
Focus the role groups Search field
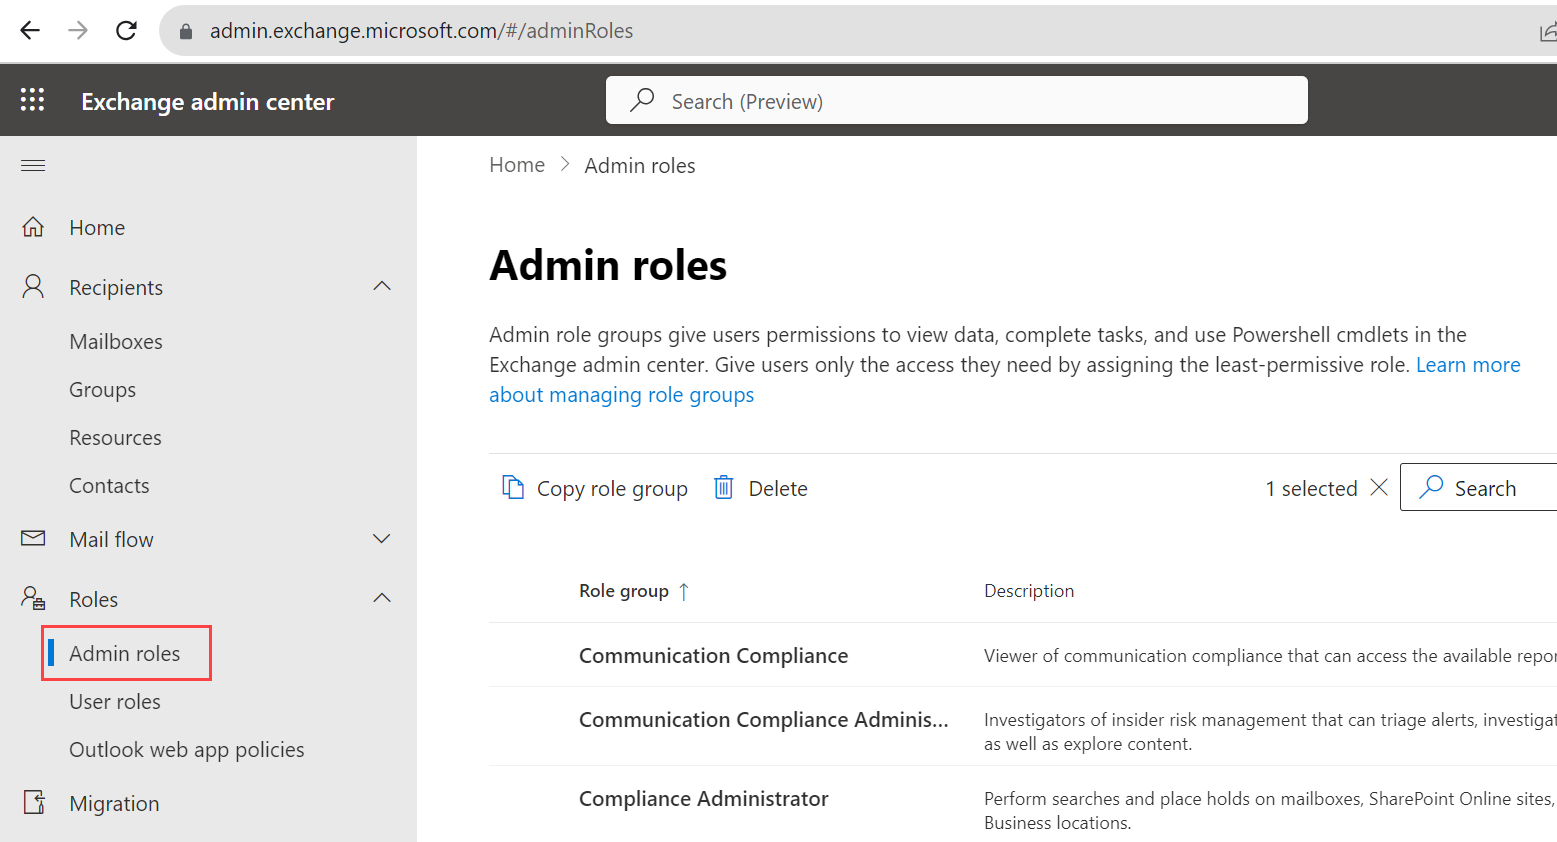(1479, 487)
